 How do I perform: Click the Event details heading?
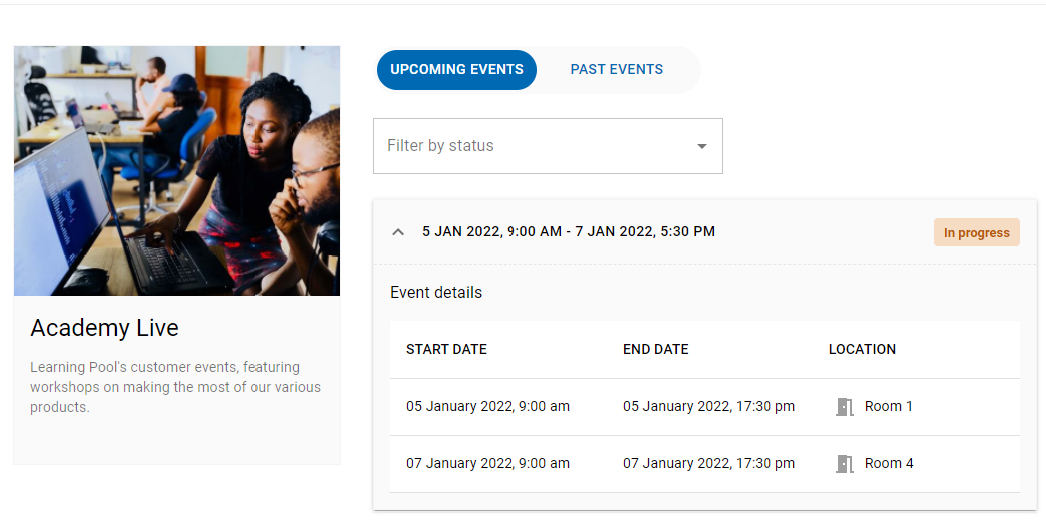click(x=436, y=293)
